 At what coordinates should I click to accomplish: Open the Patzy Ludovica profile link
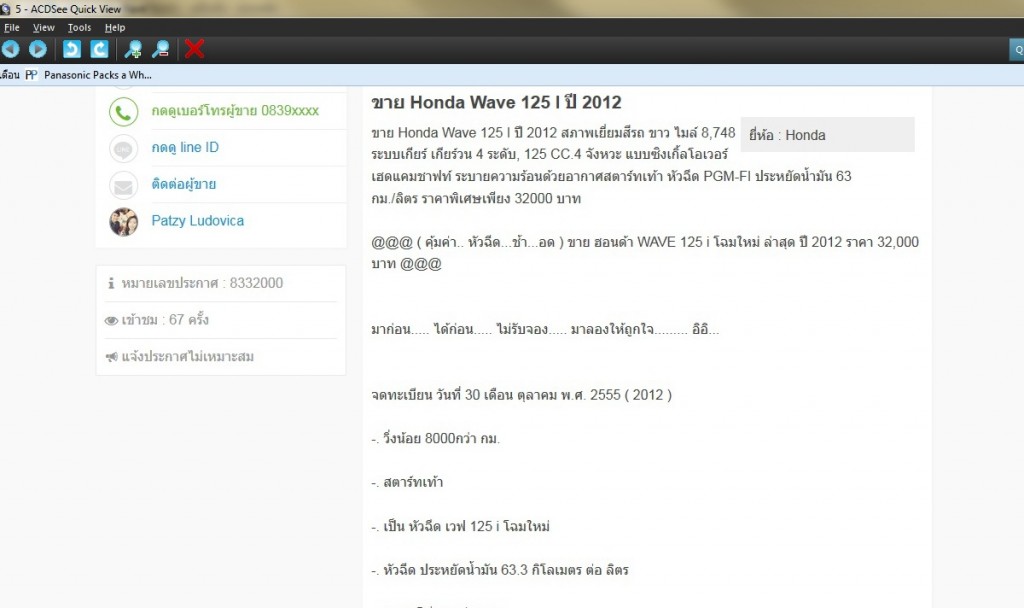coord(197,221)
